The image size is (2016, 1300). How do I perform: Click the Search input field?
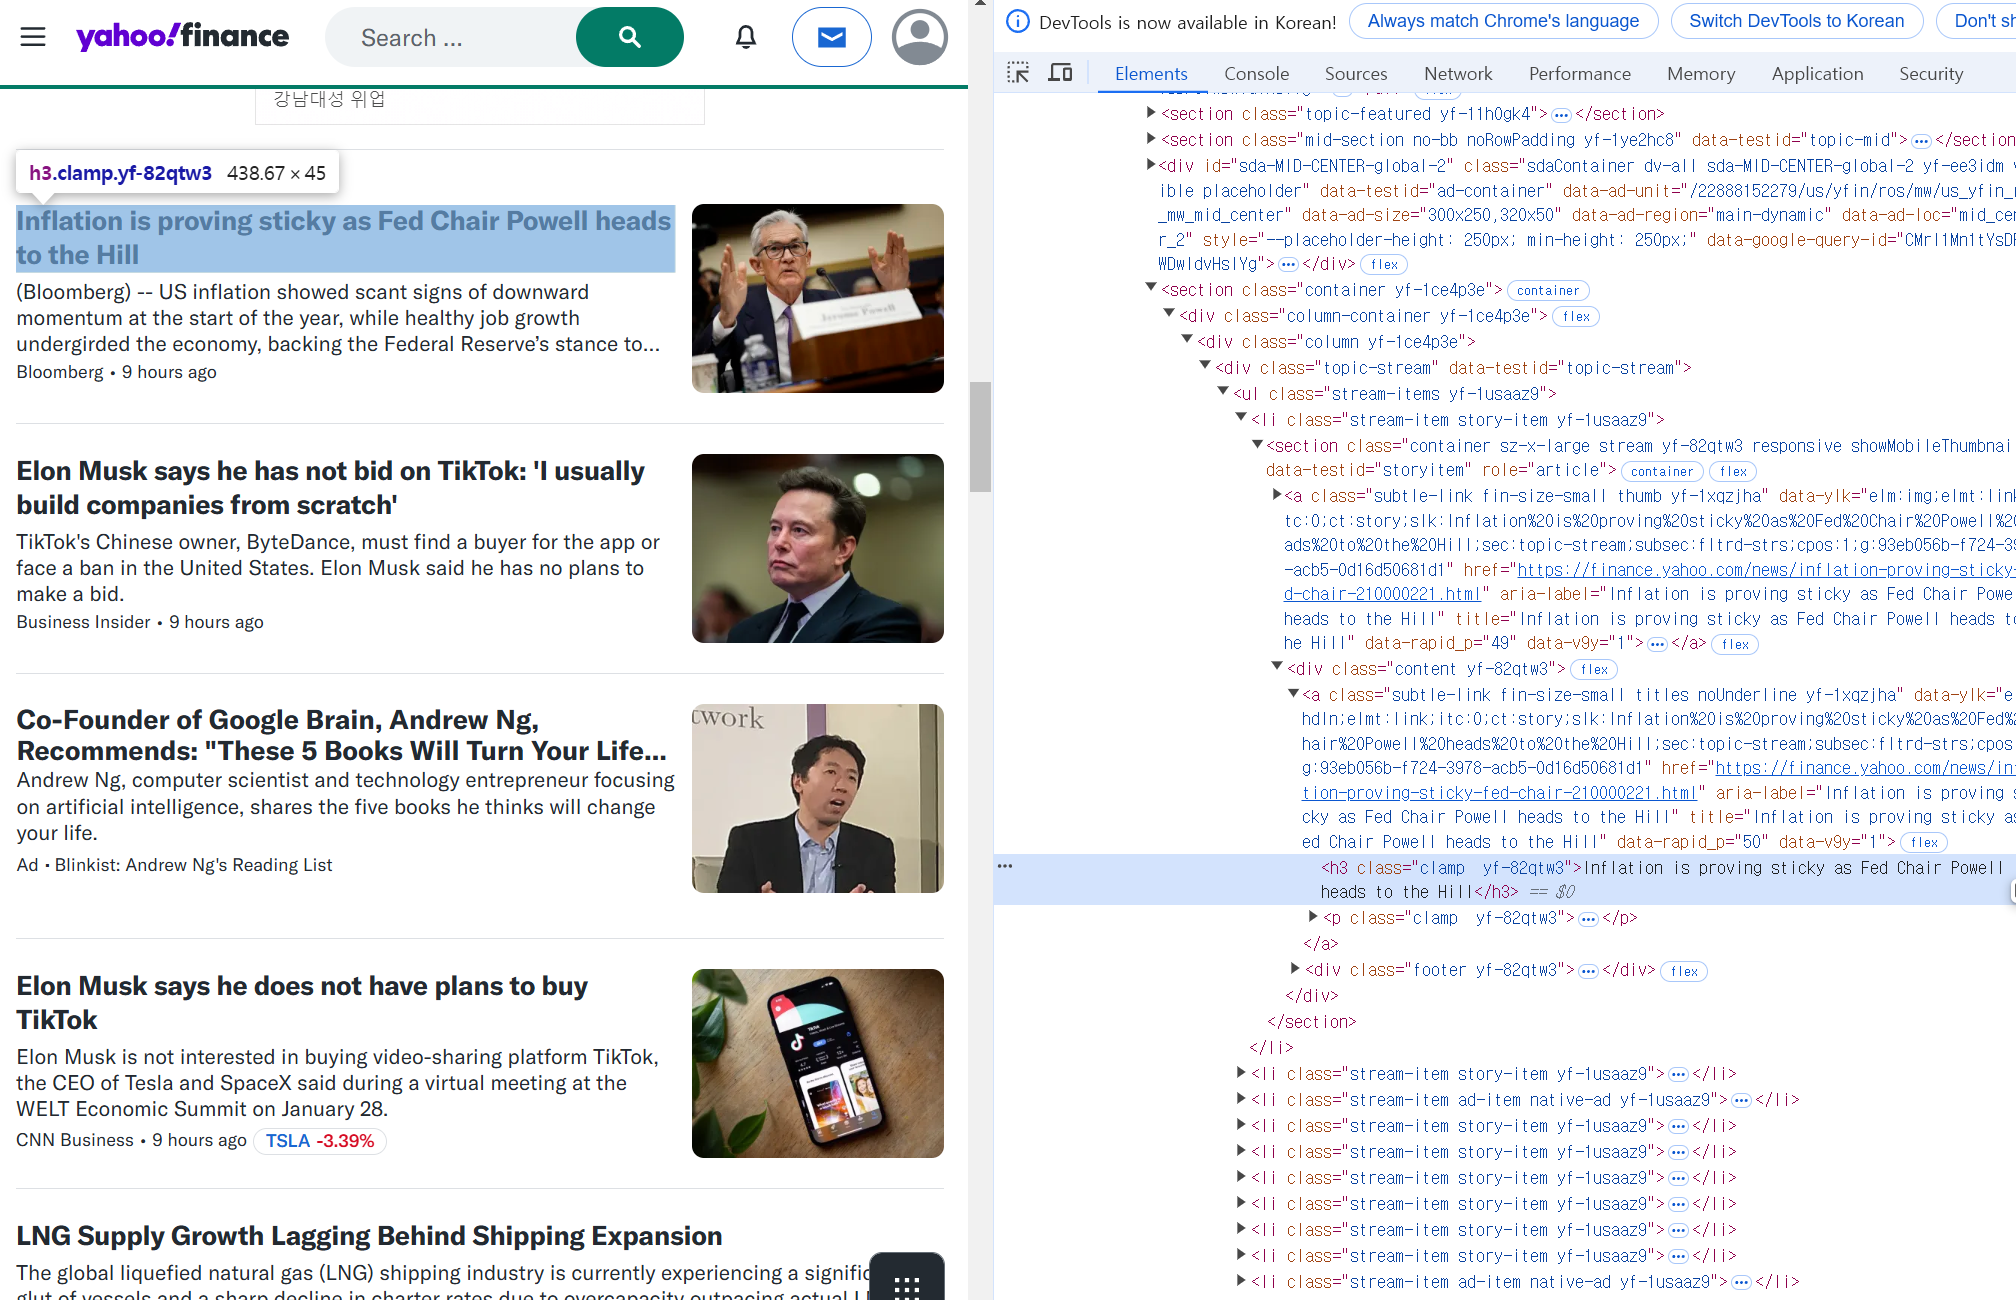(452, 37)
